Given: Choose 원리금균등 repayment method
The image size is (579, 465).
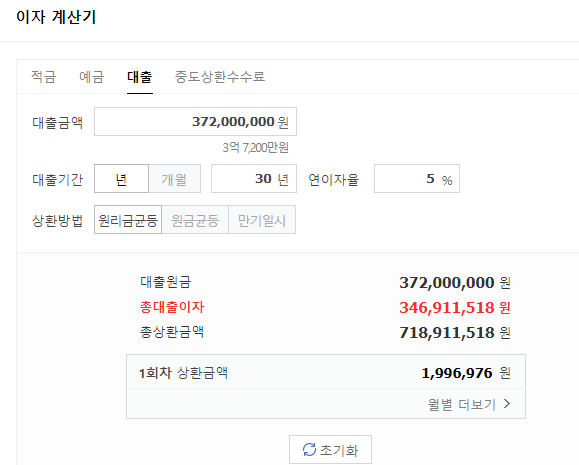Looking at the screenshot, I should coord(128,220).
